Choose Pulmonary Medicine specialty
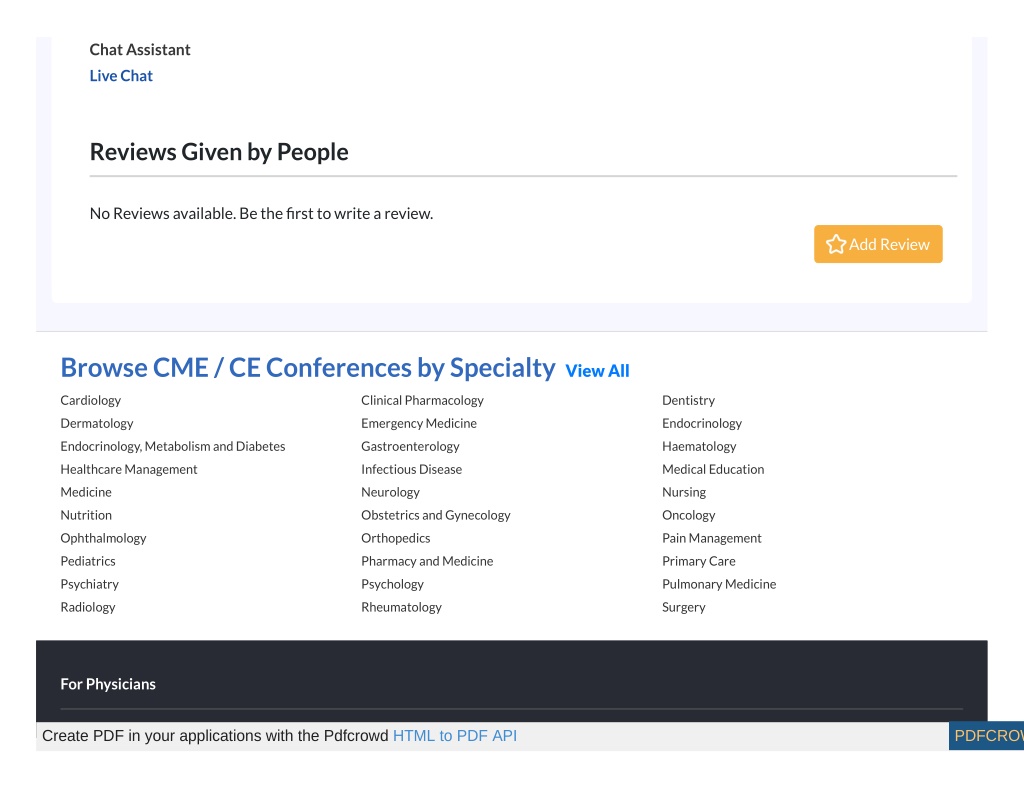 [719, 584]
